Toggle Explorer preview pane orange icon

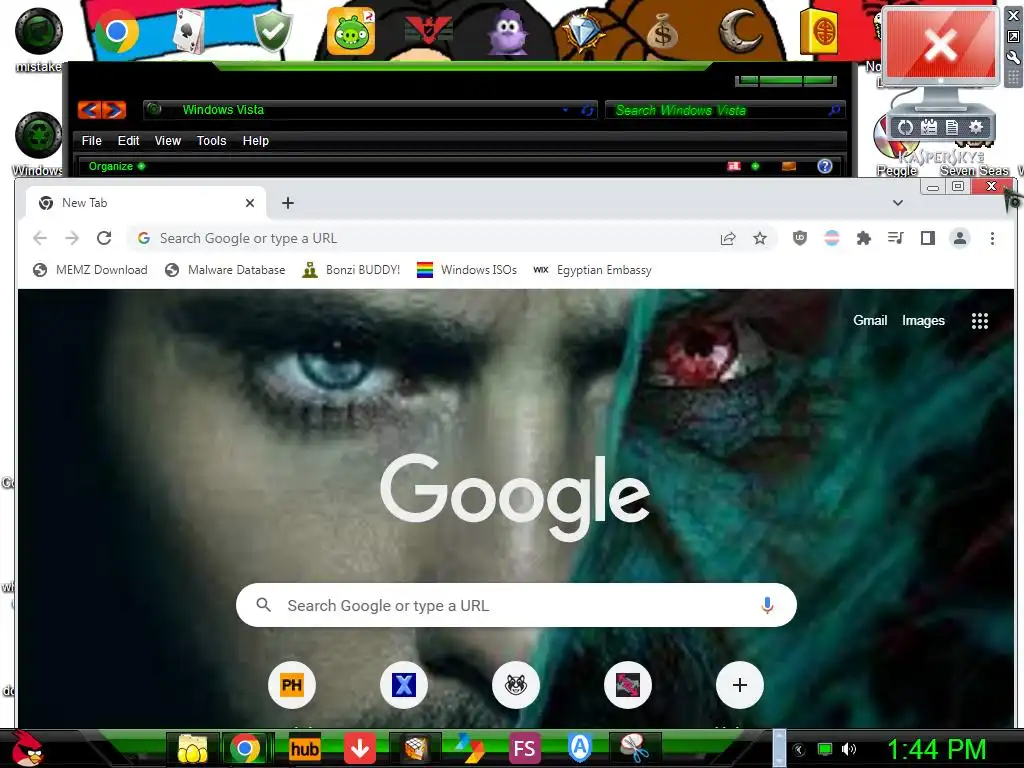pyautogui.click(x=789, y=167)
